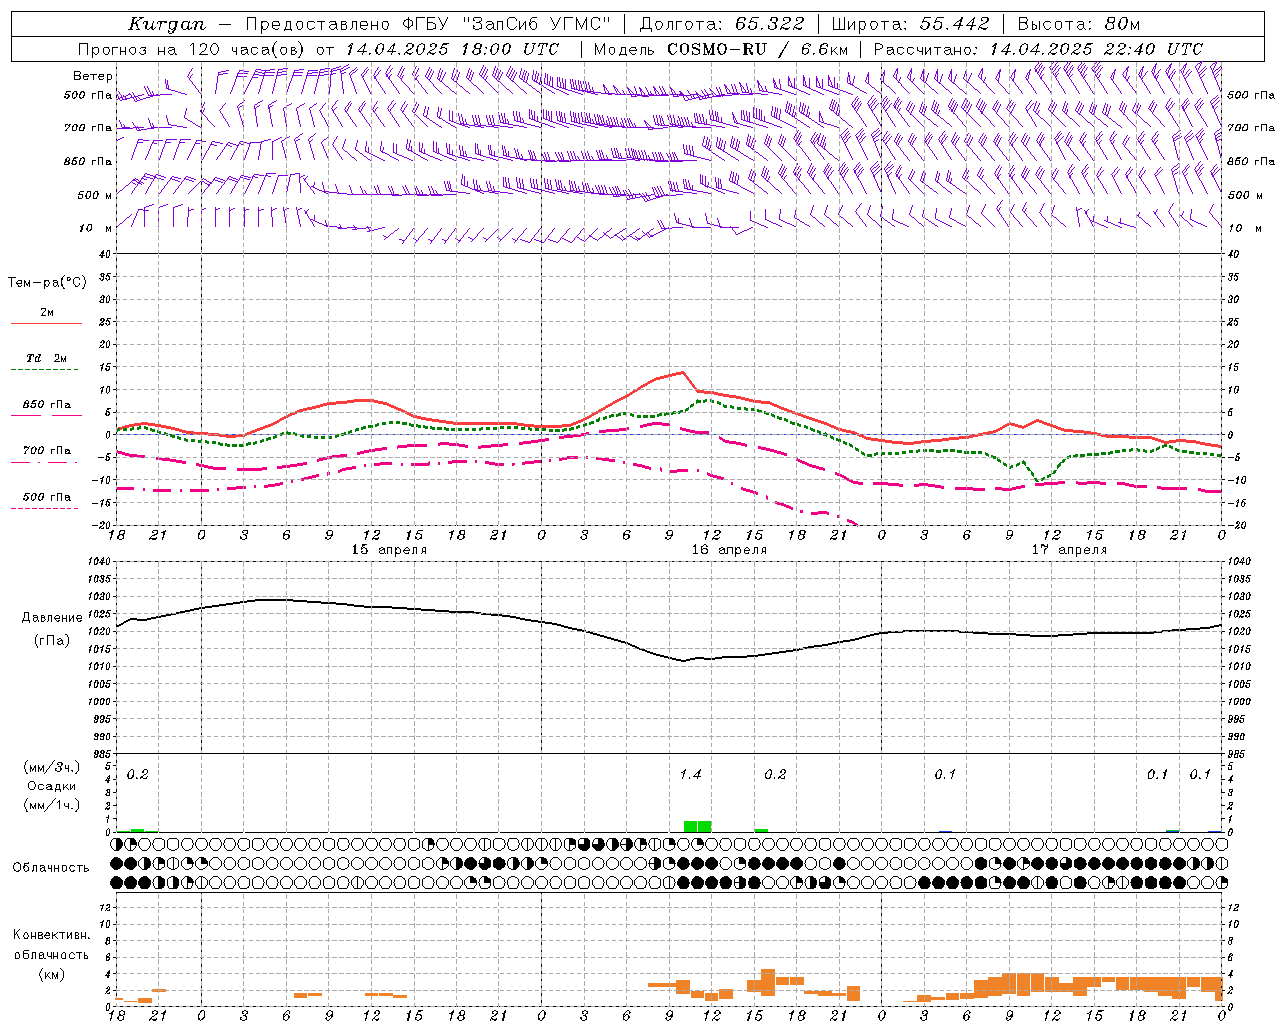
Task: Click the Рассчитано: 14.04.2025 22:40 UTC text
Action: click(1038, 49)
